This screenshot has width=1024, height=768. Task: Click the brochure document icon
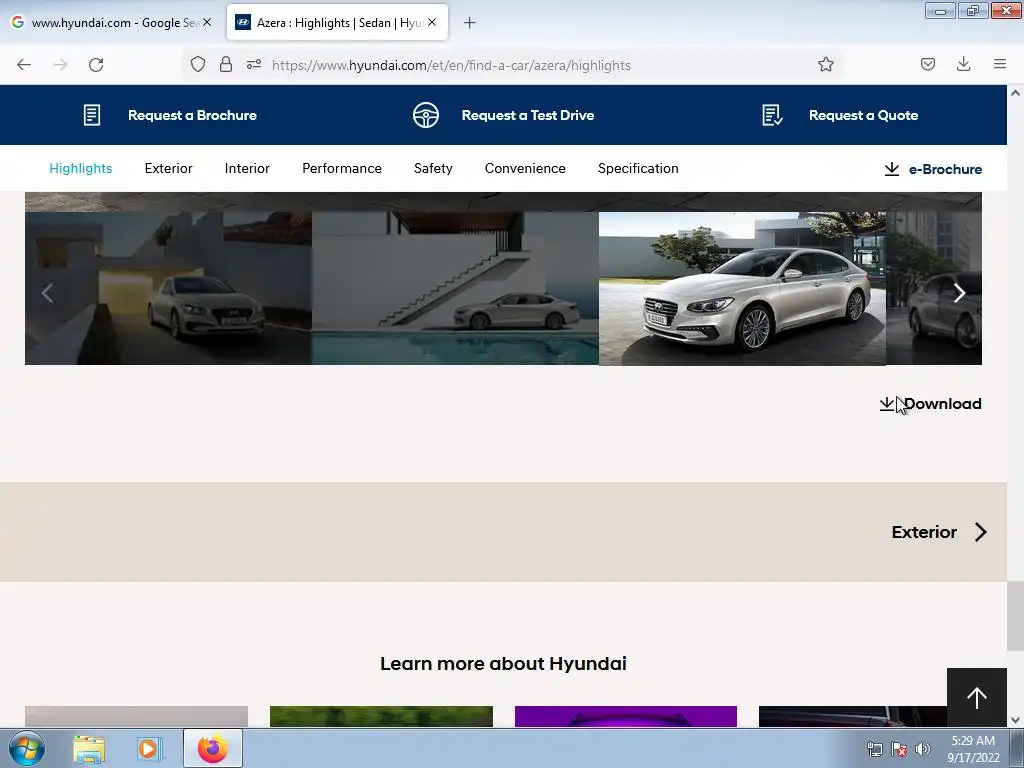pyautogui.click(x=92, y=115)
